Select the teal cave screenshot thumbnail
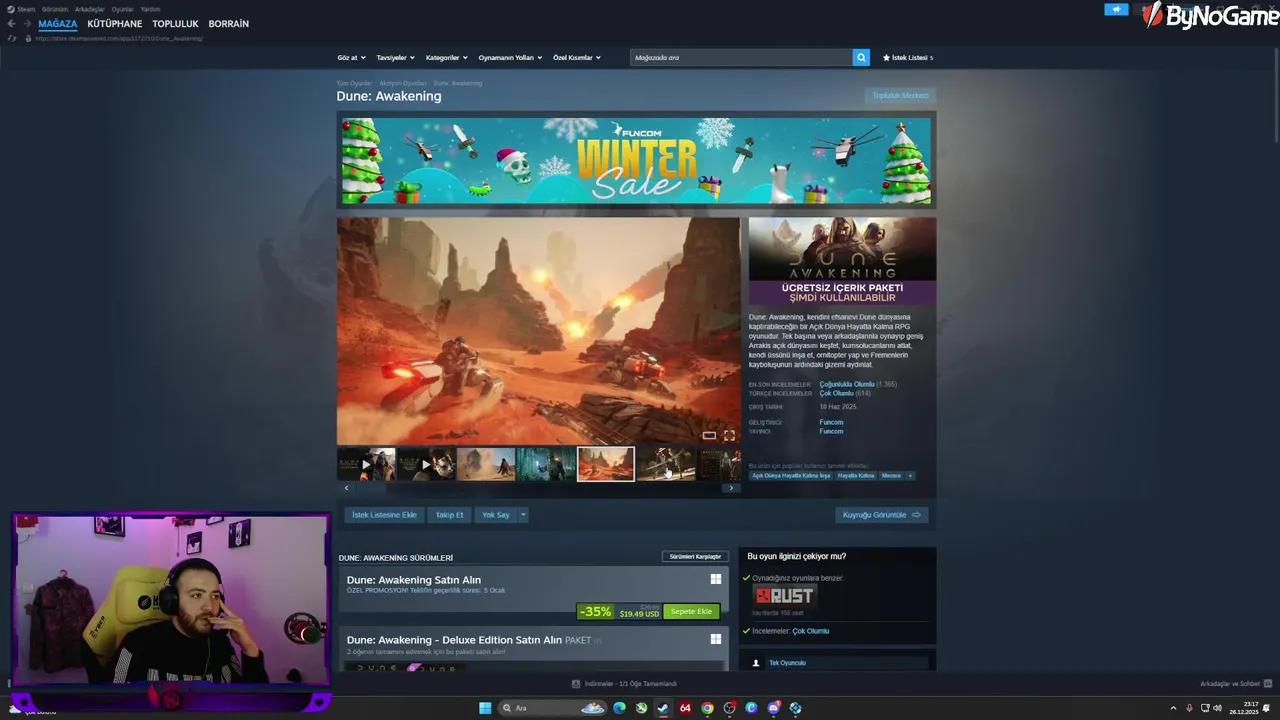1280x720 pixels. tap(546, 464)
